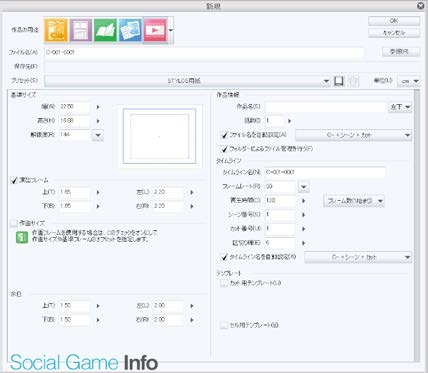
Task: Click the 話数 value field
Action: pos(275,121)
